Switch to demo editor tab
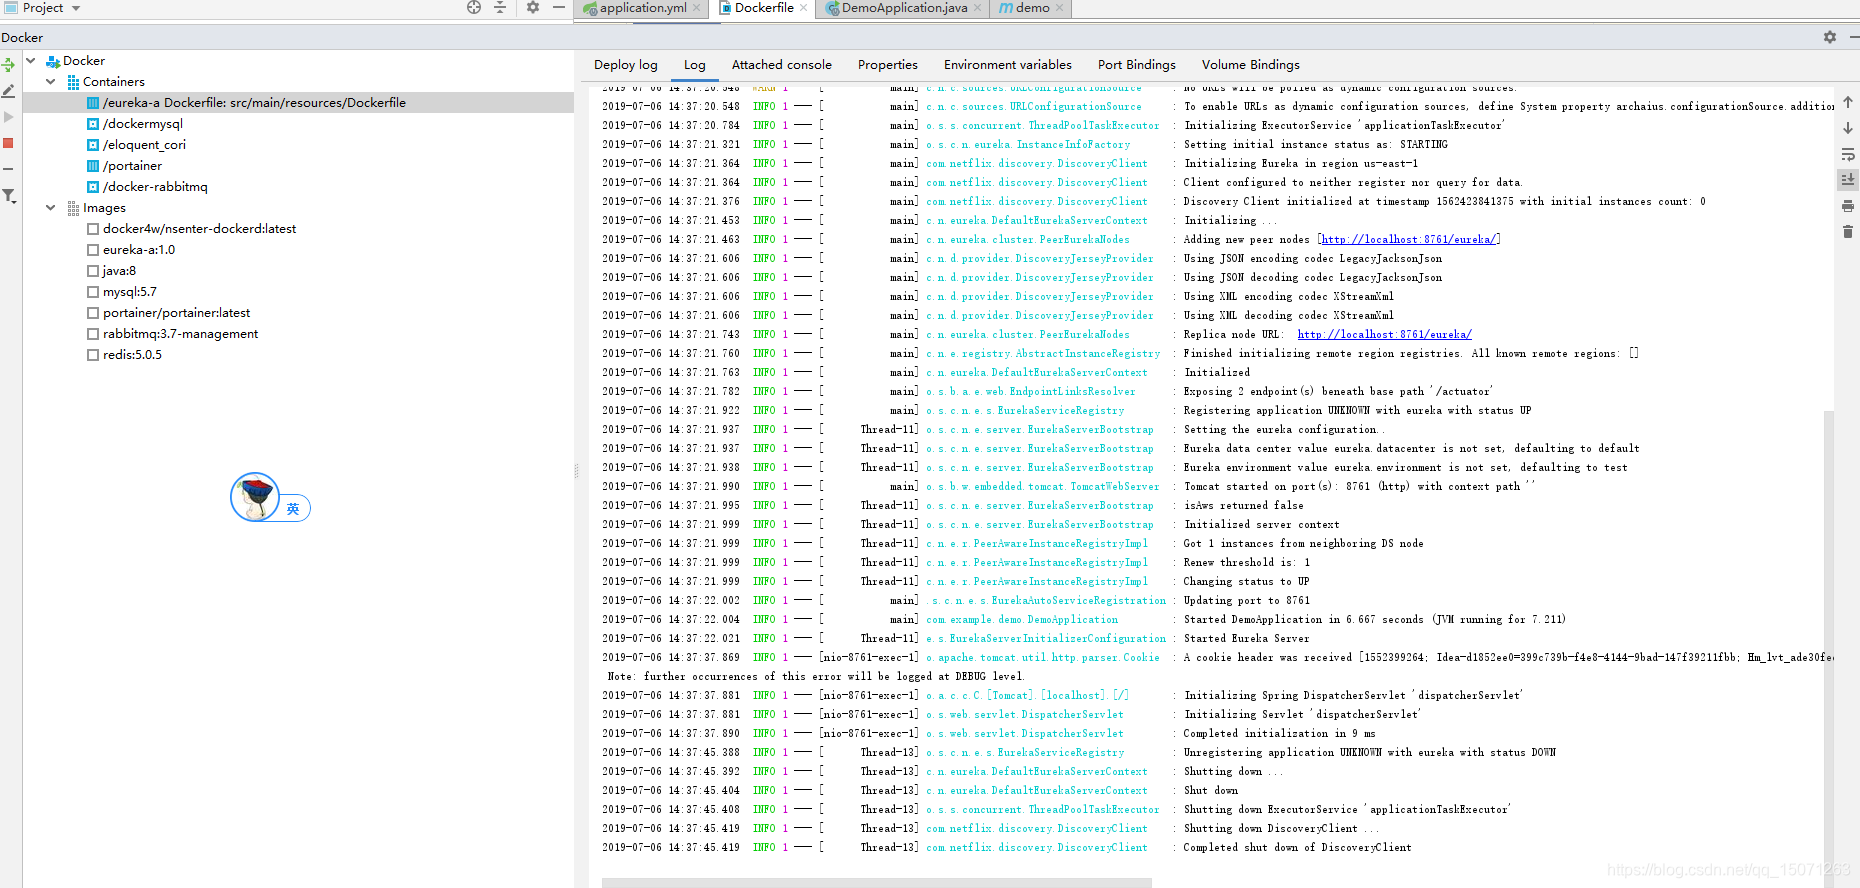1860x888 pixels. click(x=1033, y=8)
